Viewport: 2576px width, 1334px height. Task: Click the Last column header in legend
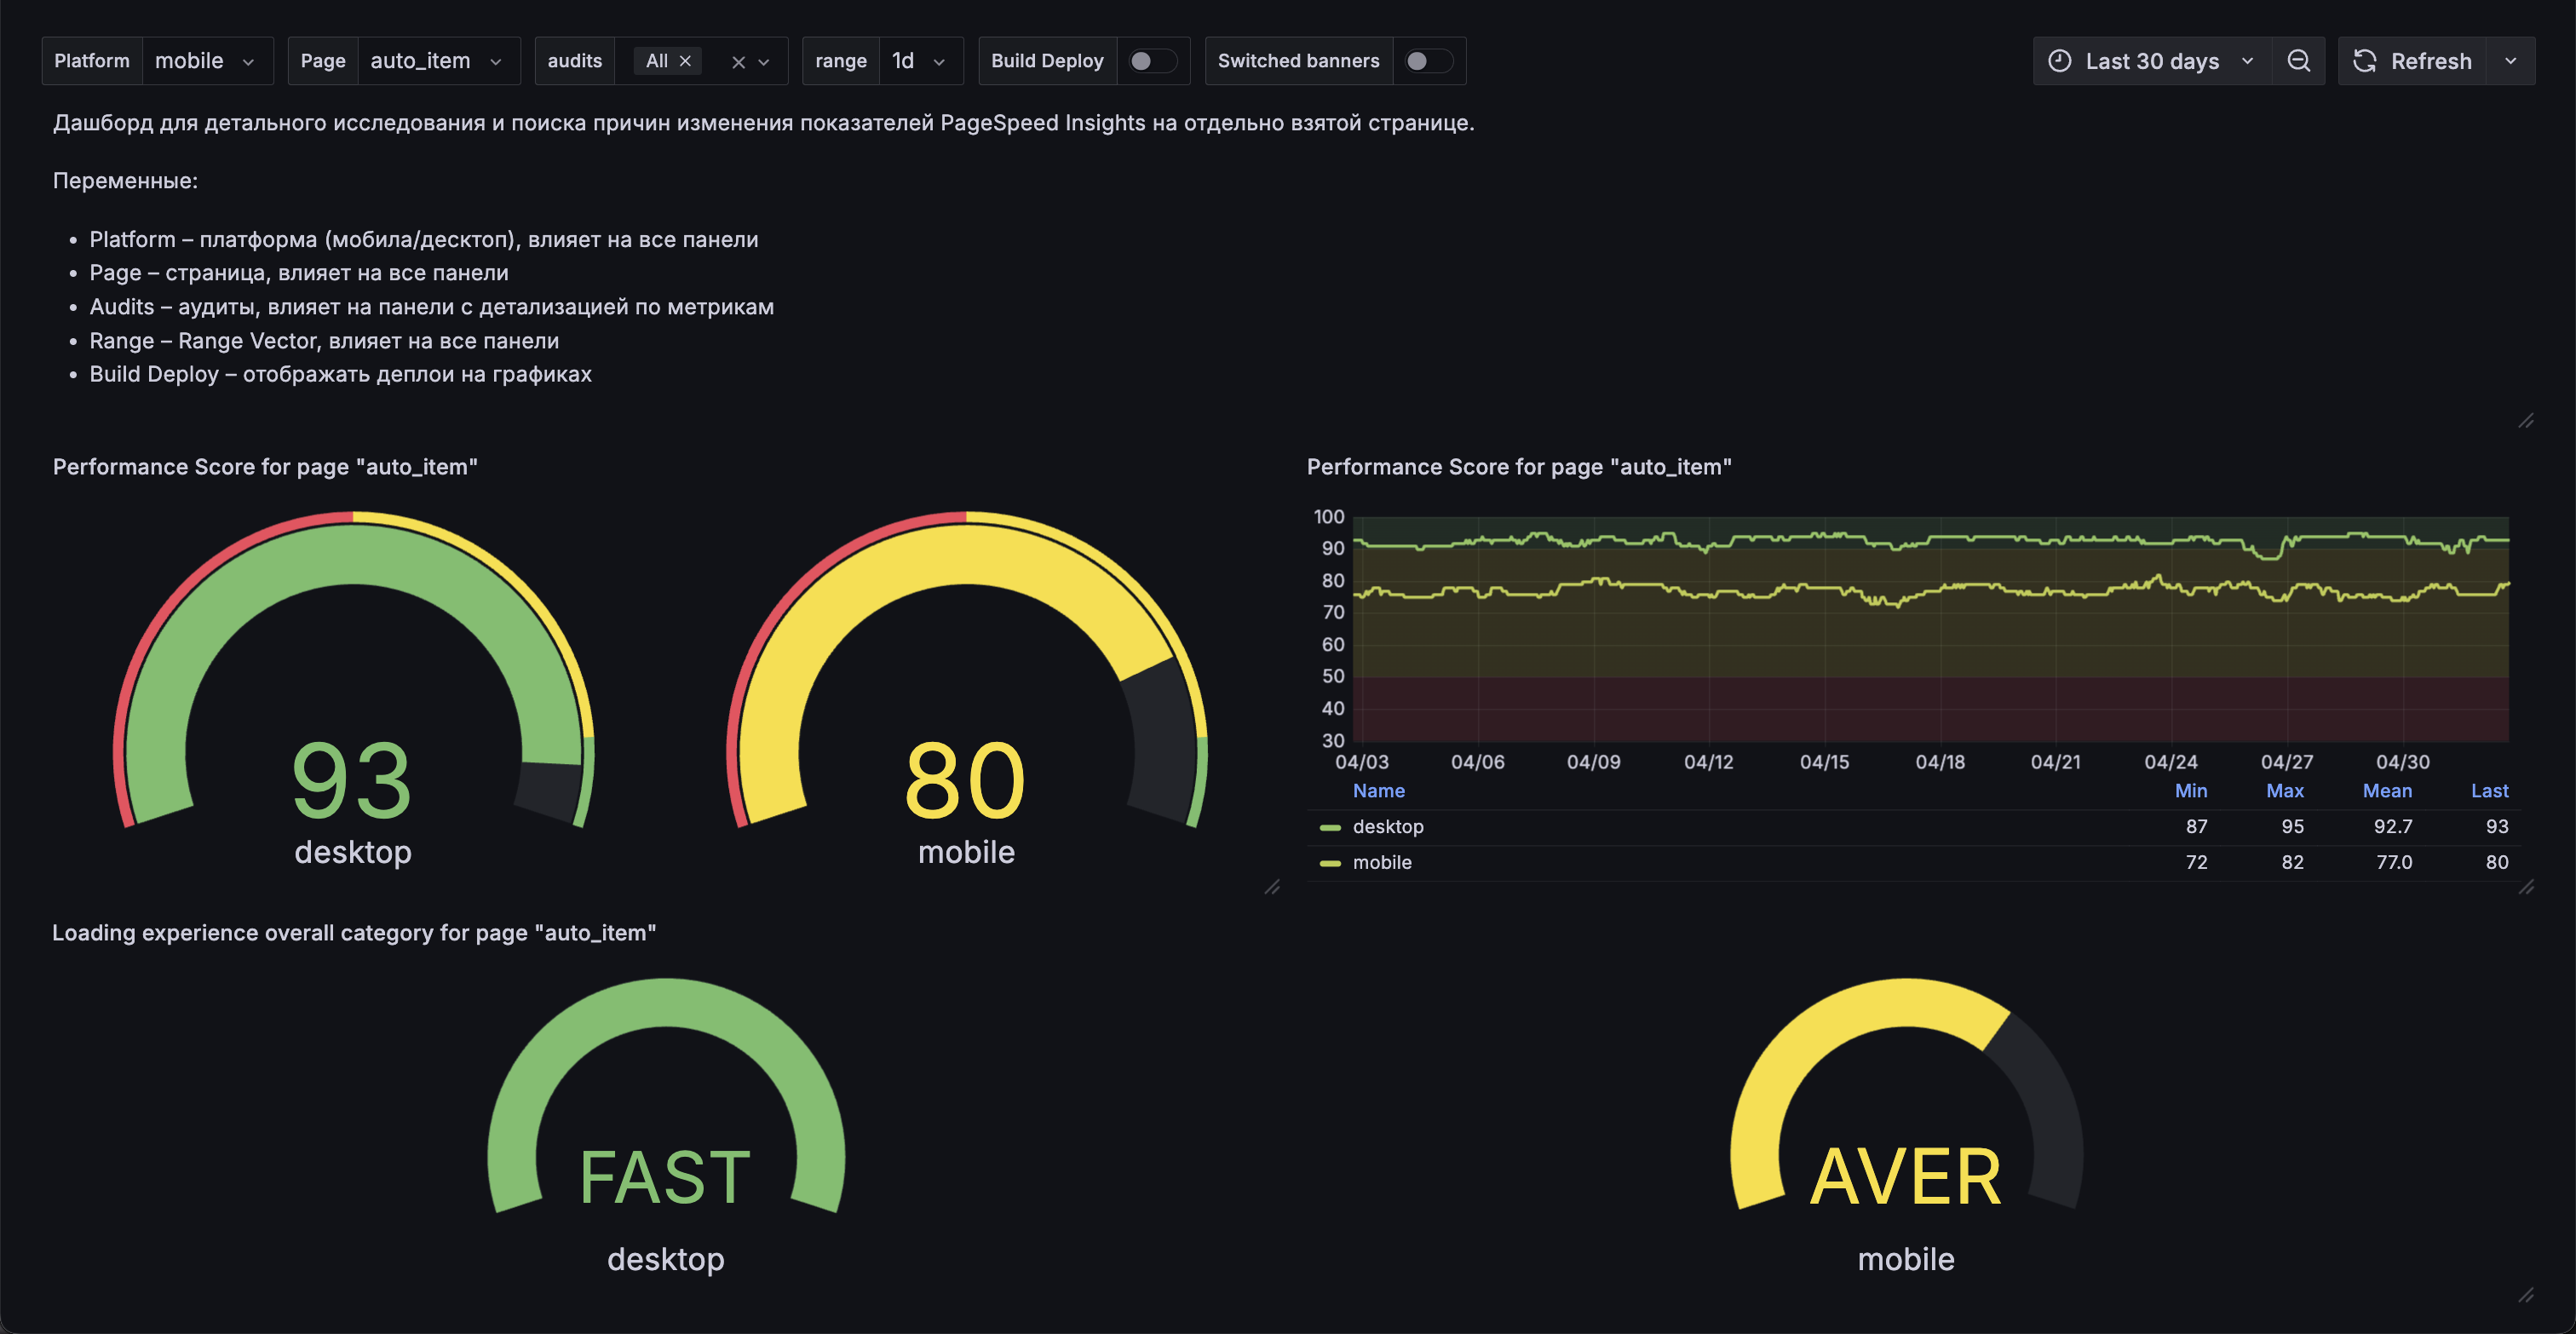click(2488, 790)
